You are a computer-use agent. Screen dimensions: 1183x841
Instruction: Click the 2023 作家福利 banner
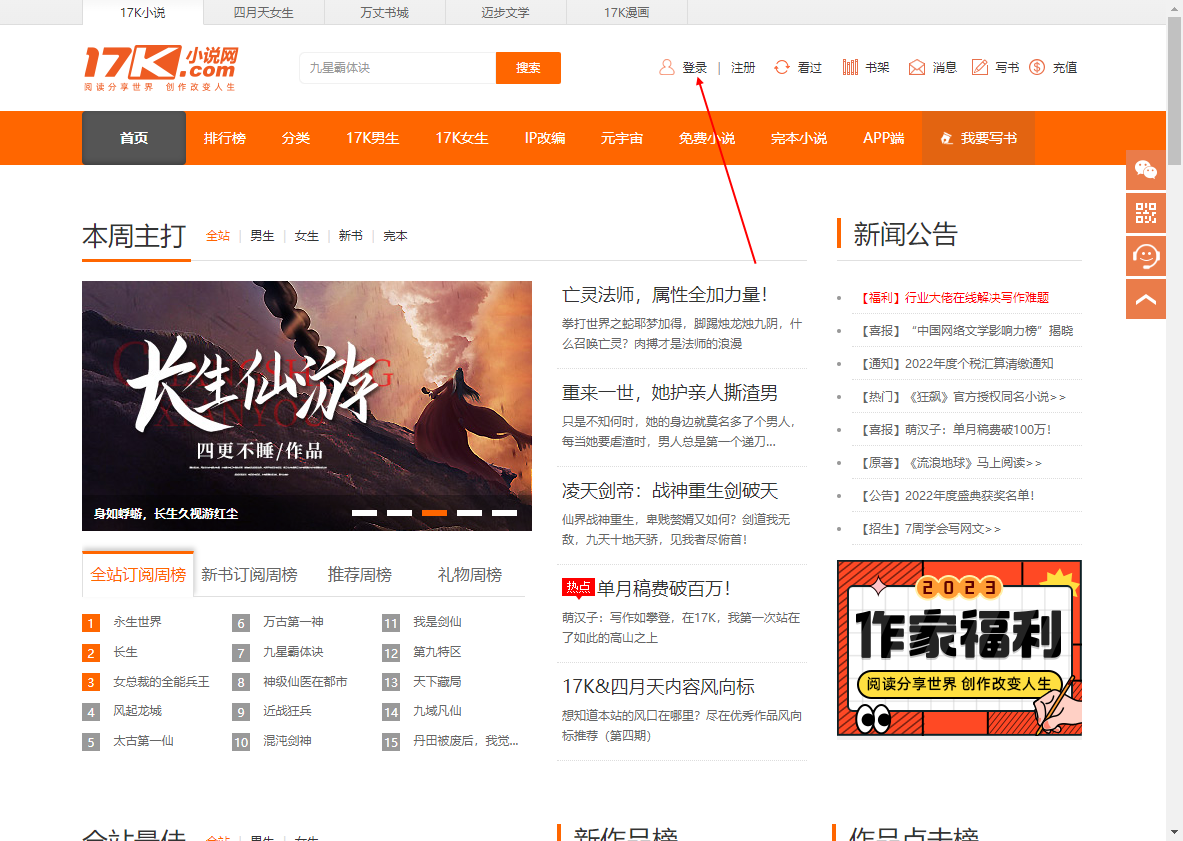pos(959,648)
